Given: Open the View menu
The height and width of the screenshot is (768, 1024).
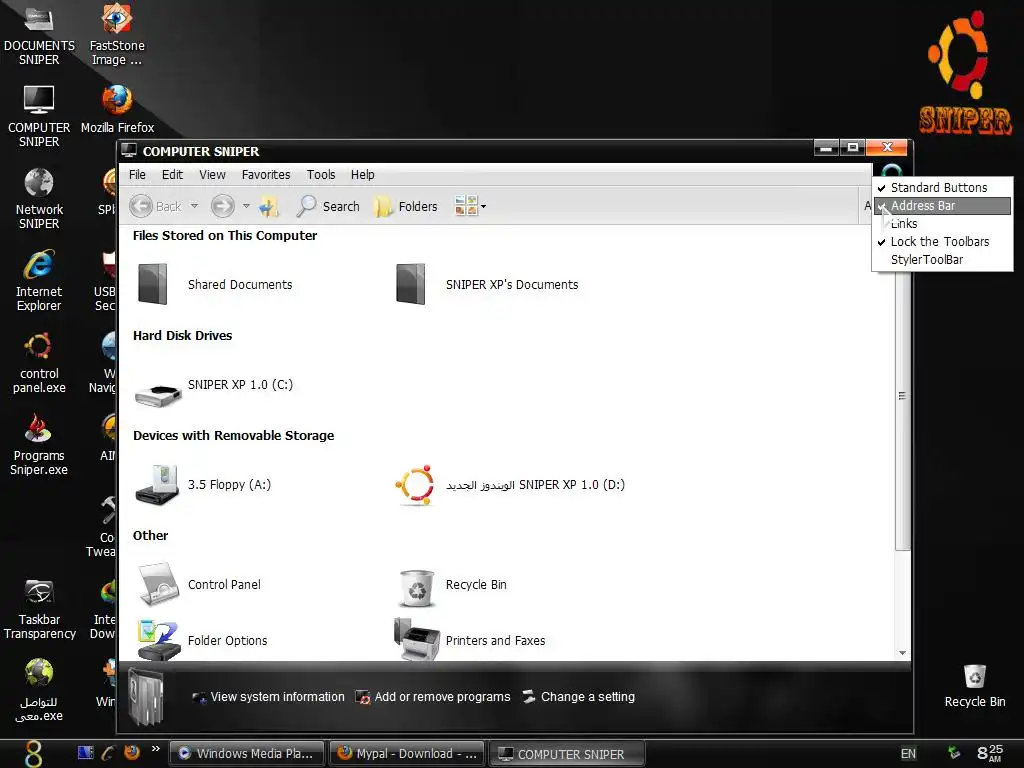Looking at the screenshot, I should [212, 174].
